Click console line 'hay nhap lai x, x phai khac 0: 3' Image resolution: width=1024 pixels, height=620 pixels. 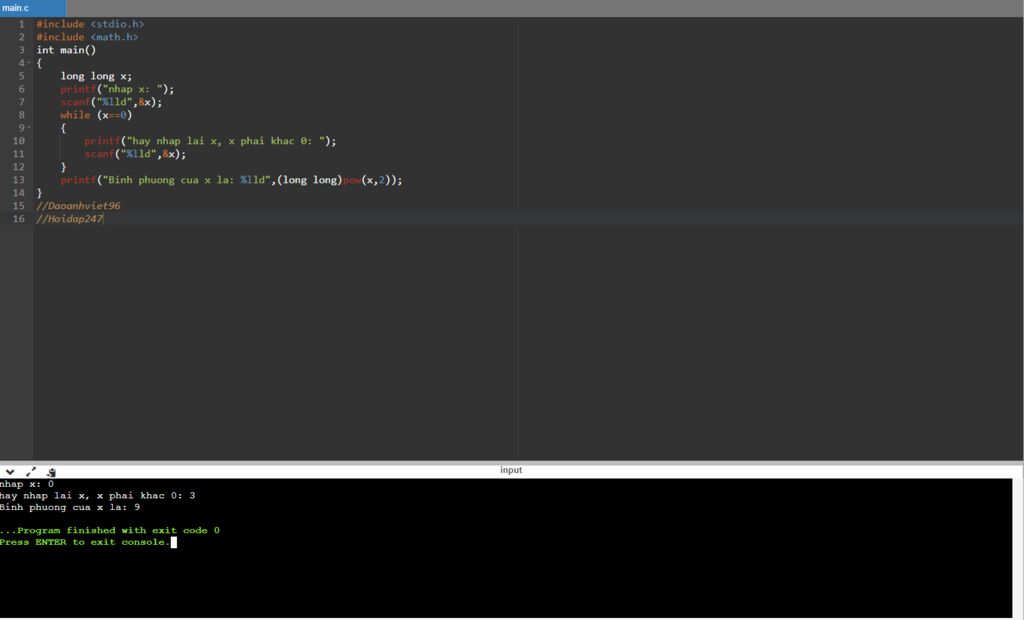(x=97, y=496)
